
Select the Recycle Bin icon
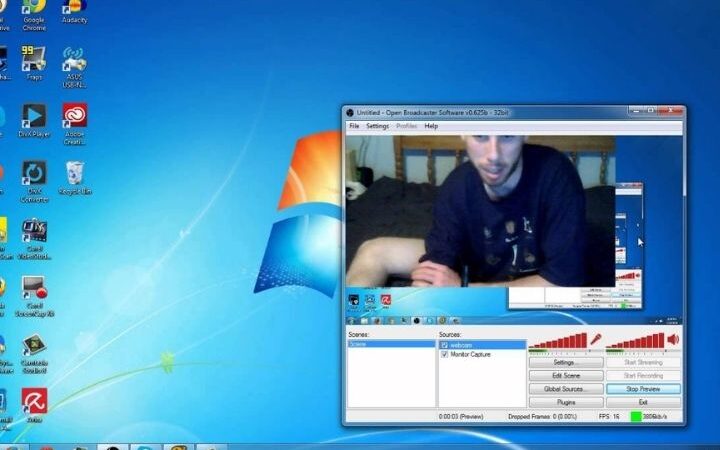(x=74, y=178)
